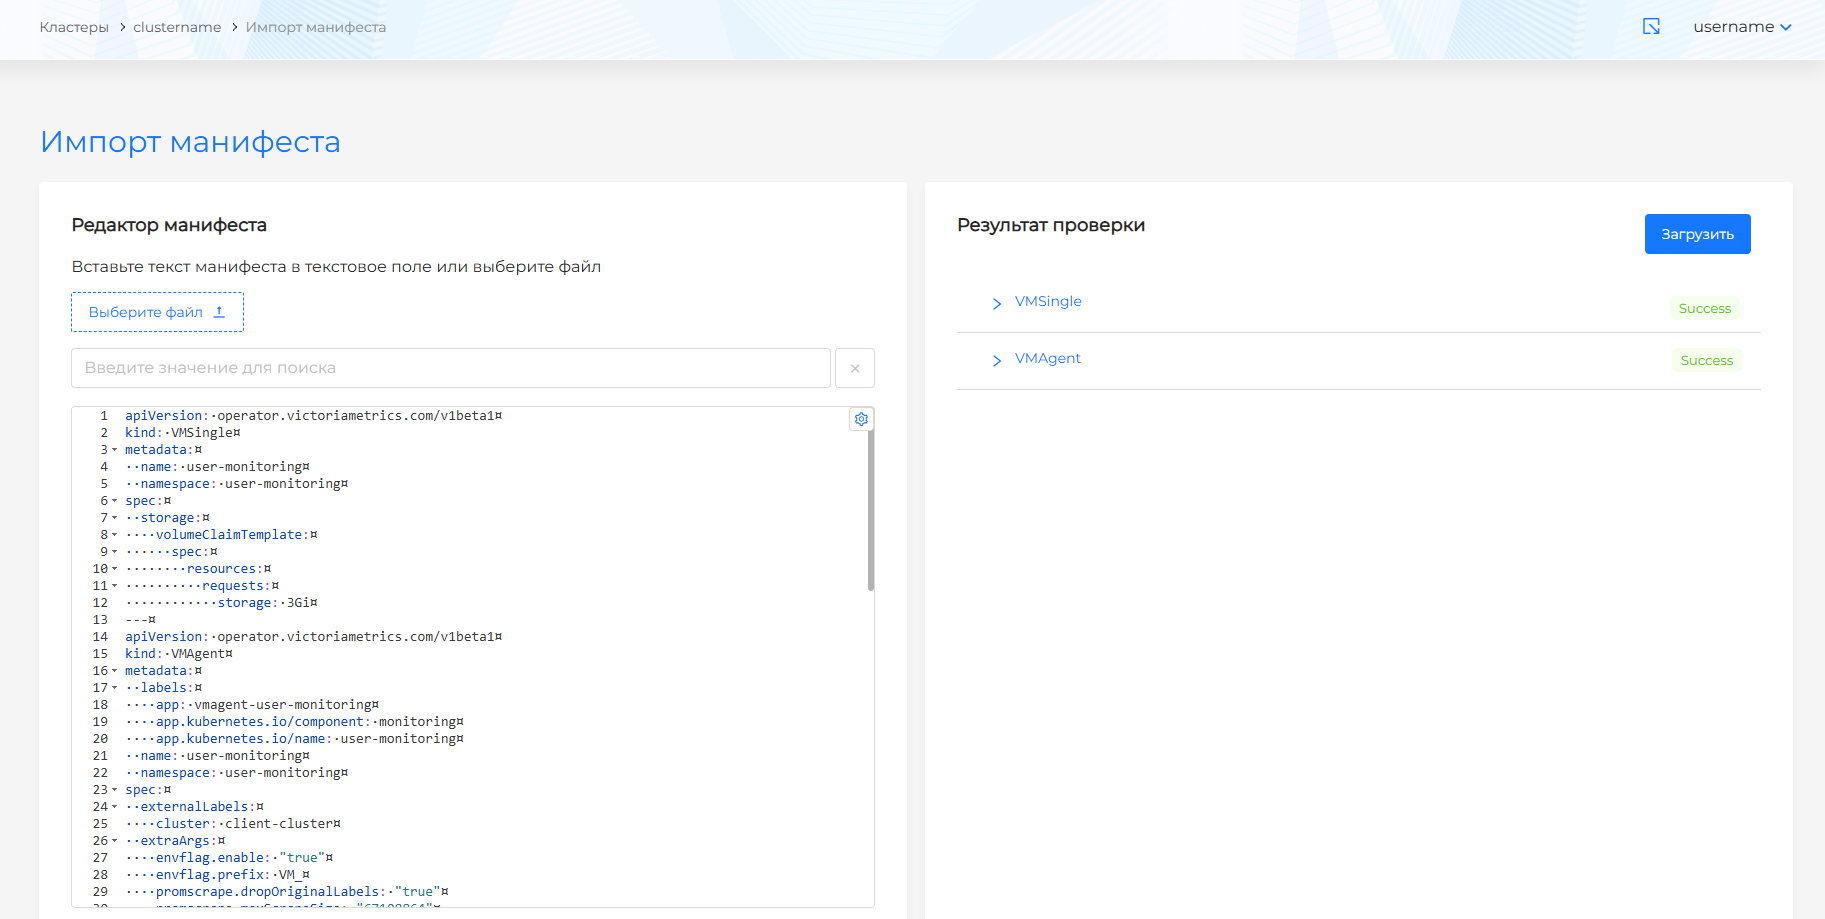Screen dimensions: 1825x919
Task: Fold the labels block on line 17
Action: [114, 688]
